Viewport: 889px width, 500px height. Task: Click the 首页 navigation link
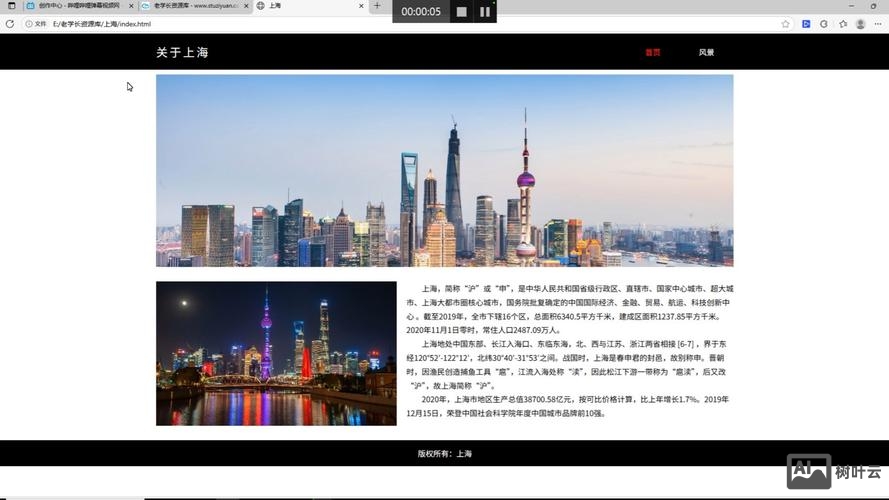653,52
